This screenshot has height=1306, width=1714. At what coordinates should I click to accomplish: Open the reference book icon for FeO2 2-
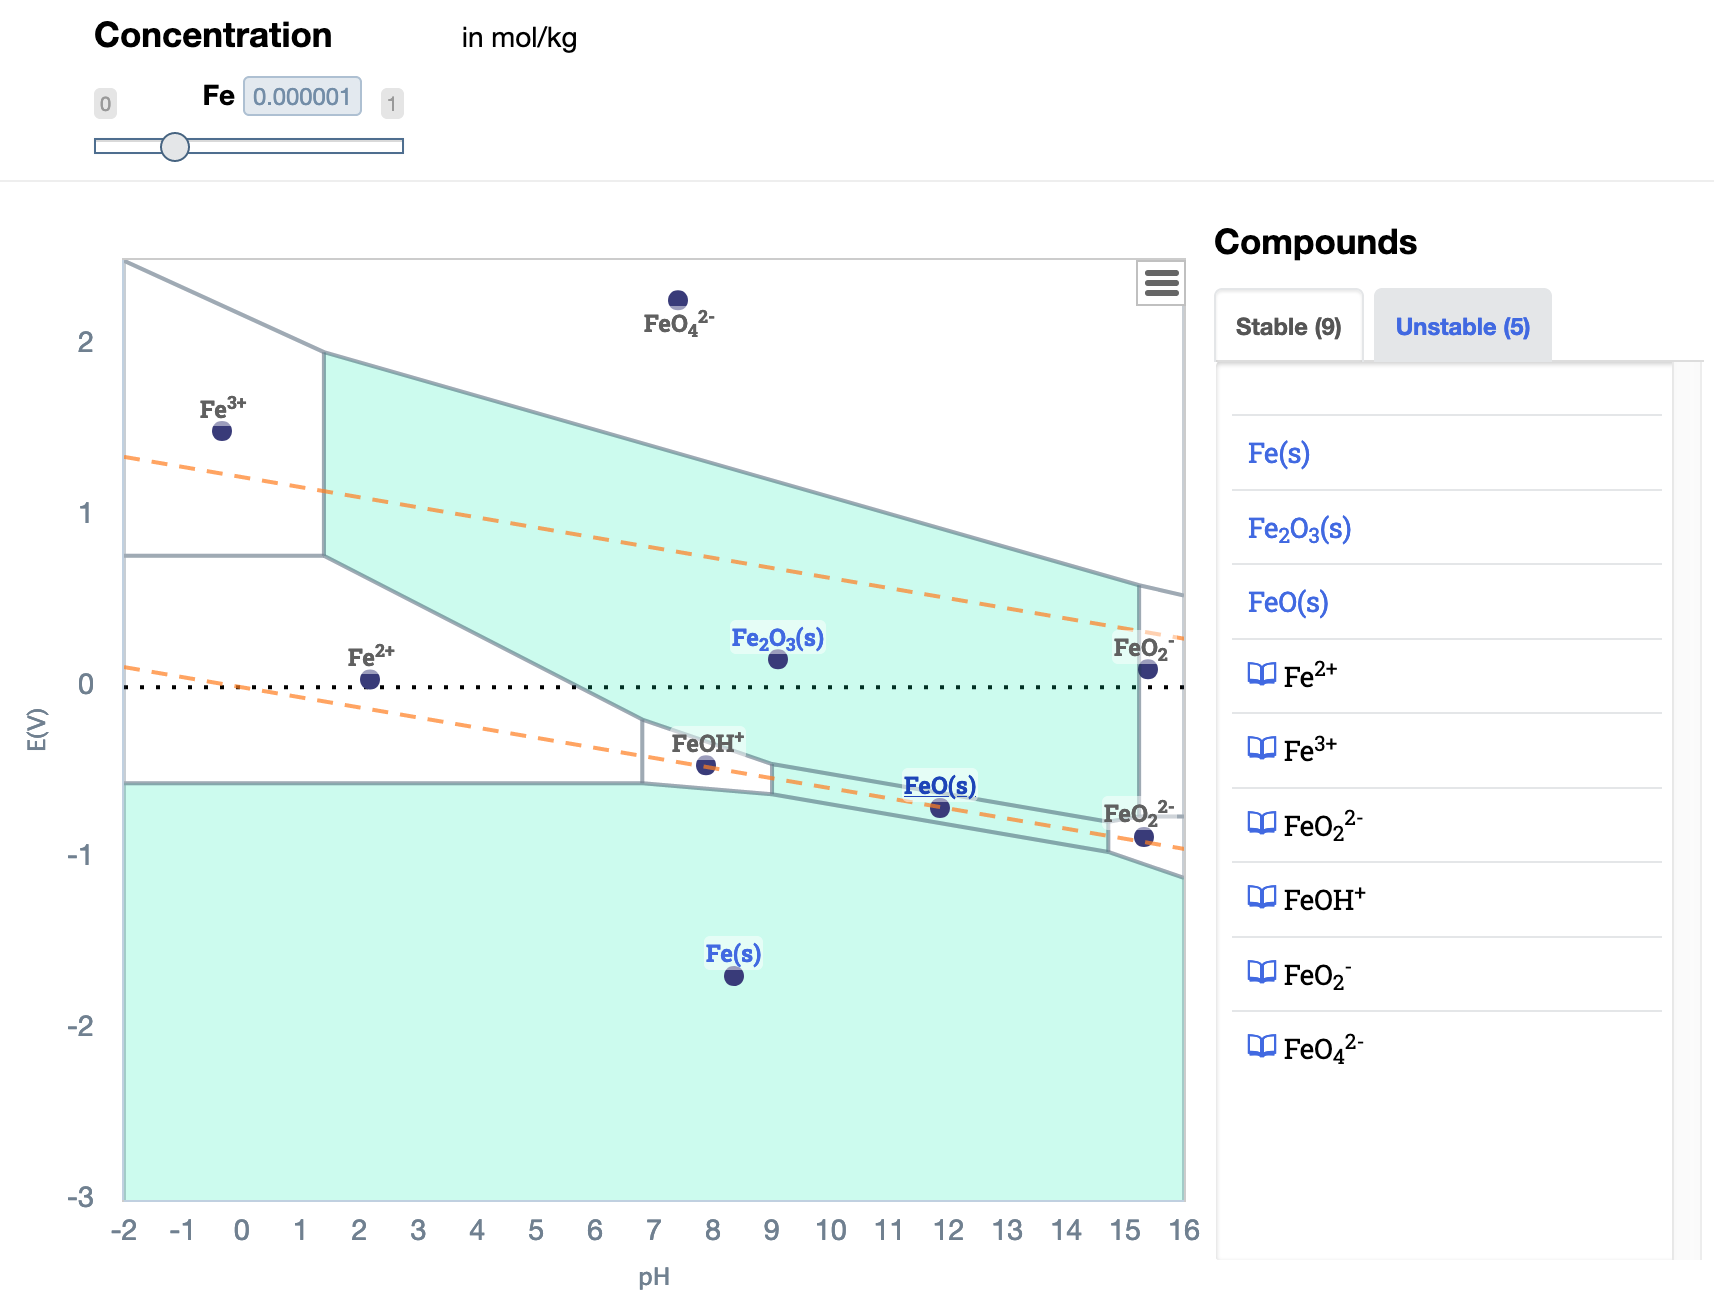tap(1262, 824)
